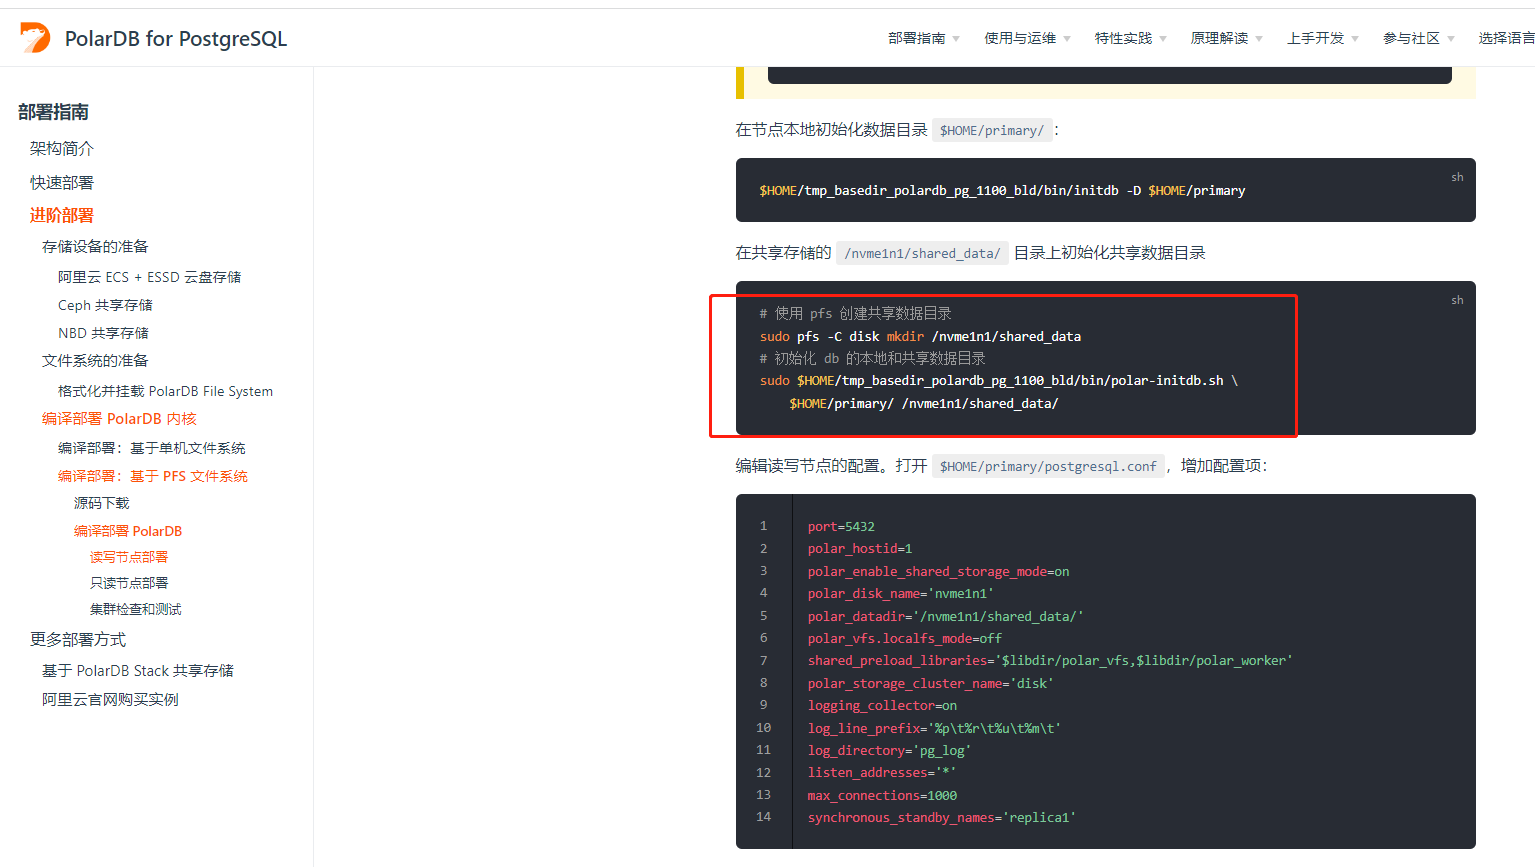The height and width of the screenshot is (867, 1535).
Task: Click inline code $HOME/primary/postgresql.conf
Action: click(x=1048, y=466)
